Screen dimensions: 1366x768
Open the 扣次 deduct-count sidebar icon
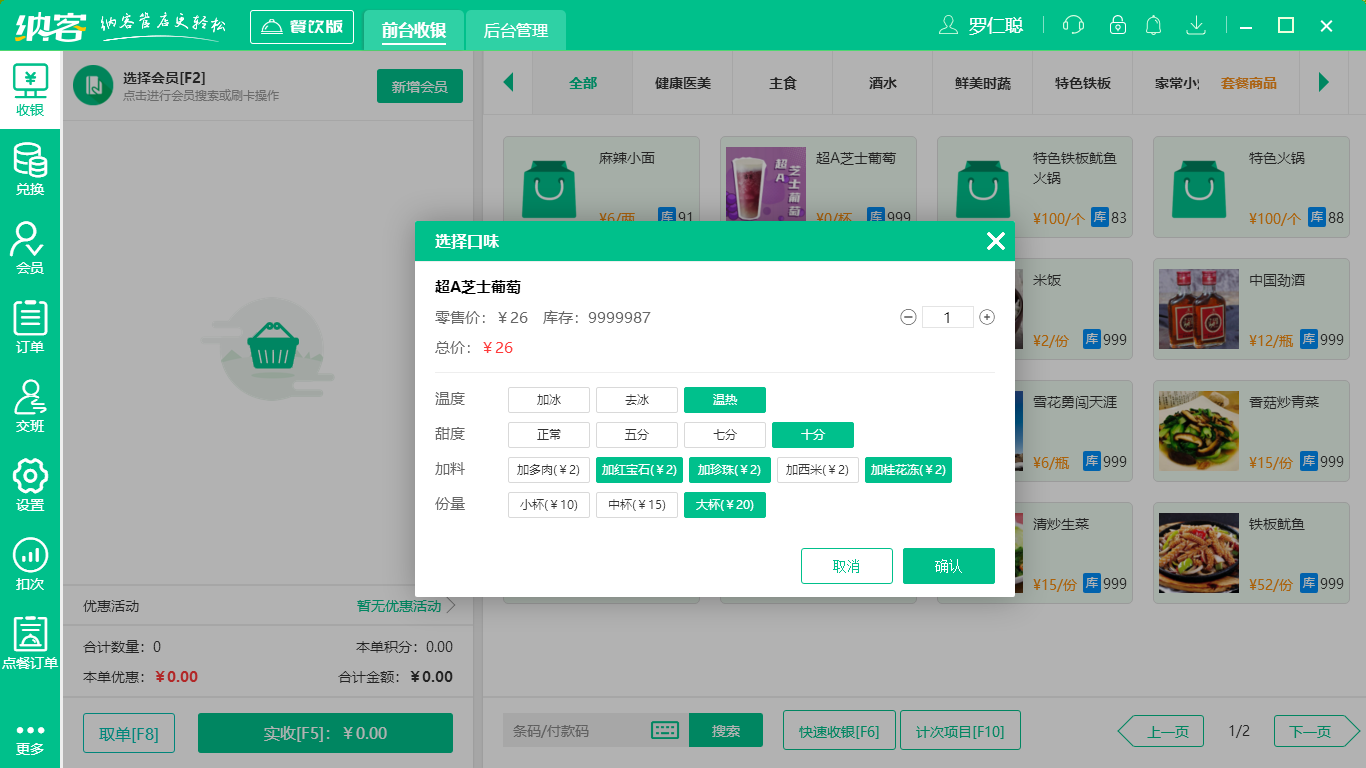(x=30, y=565)
